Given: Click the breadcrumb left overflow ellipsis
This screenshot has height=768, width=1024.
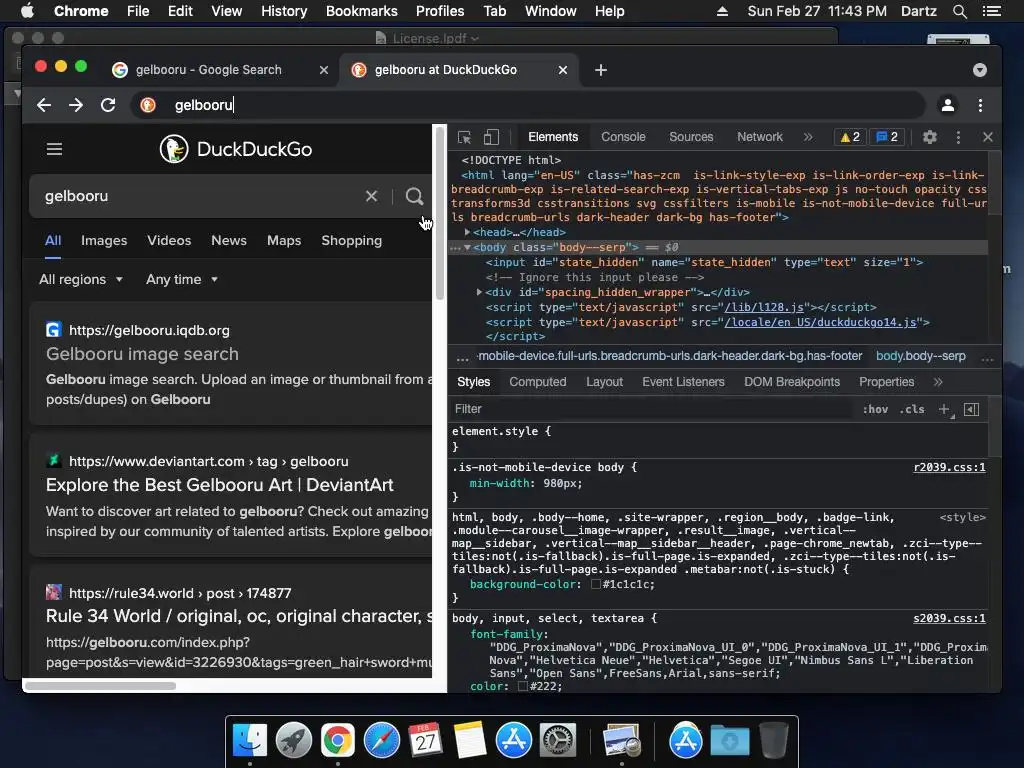Looking at the screenshot, I should [462, 357].
